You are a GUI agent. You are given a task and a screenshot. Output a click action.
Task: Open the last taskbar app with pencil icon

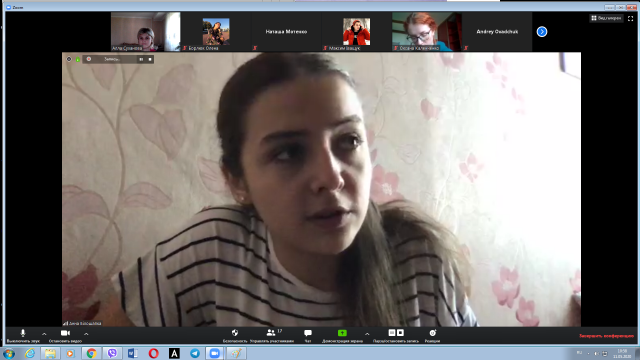click(236, 353)
